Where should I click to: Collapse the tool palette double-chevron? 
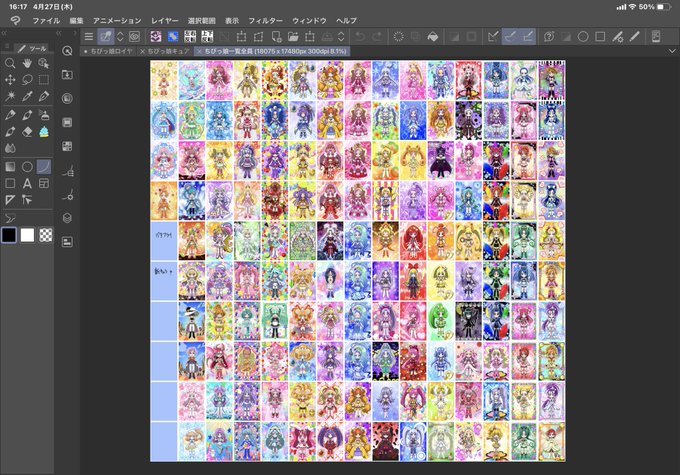4,33
